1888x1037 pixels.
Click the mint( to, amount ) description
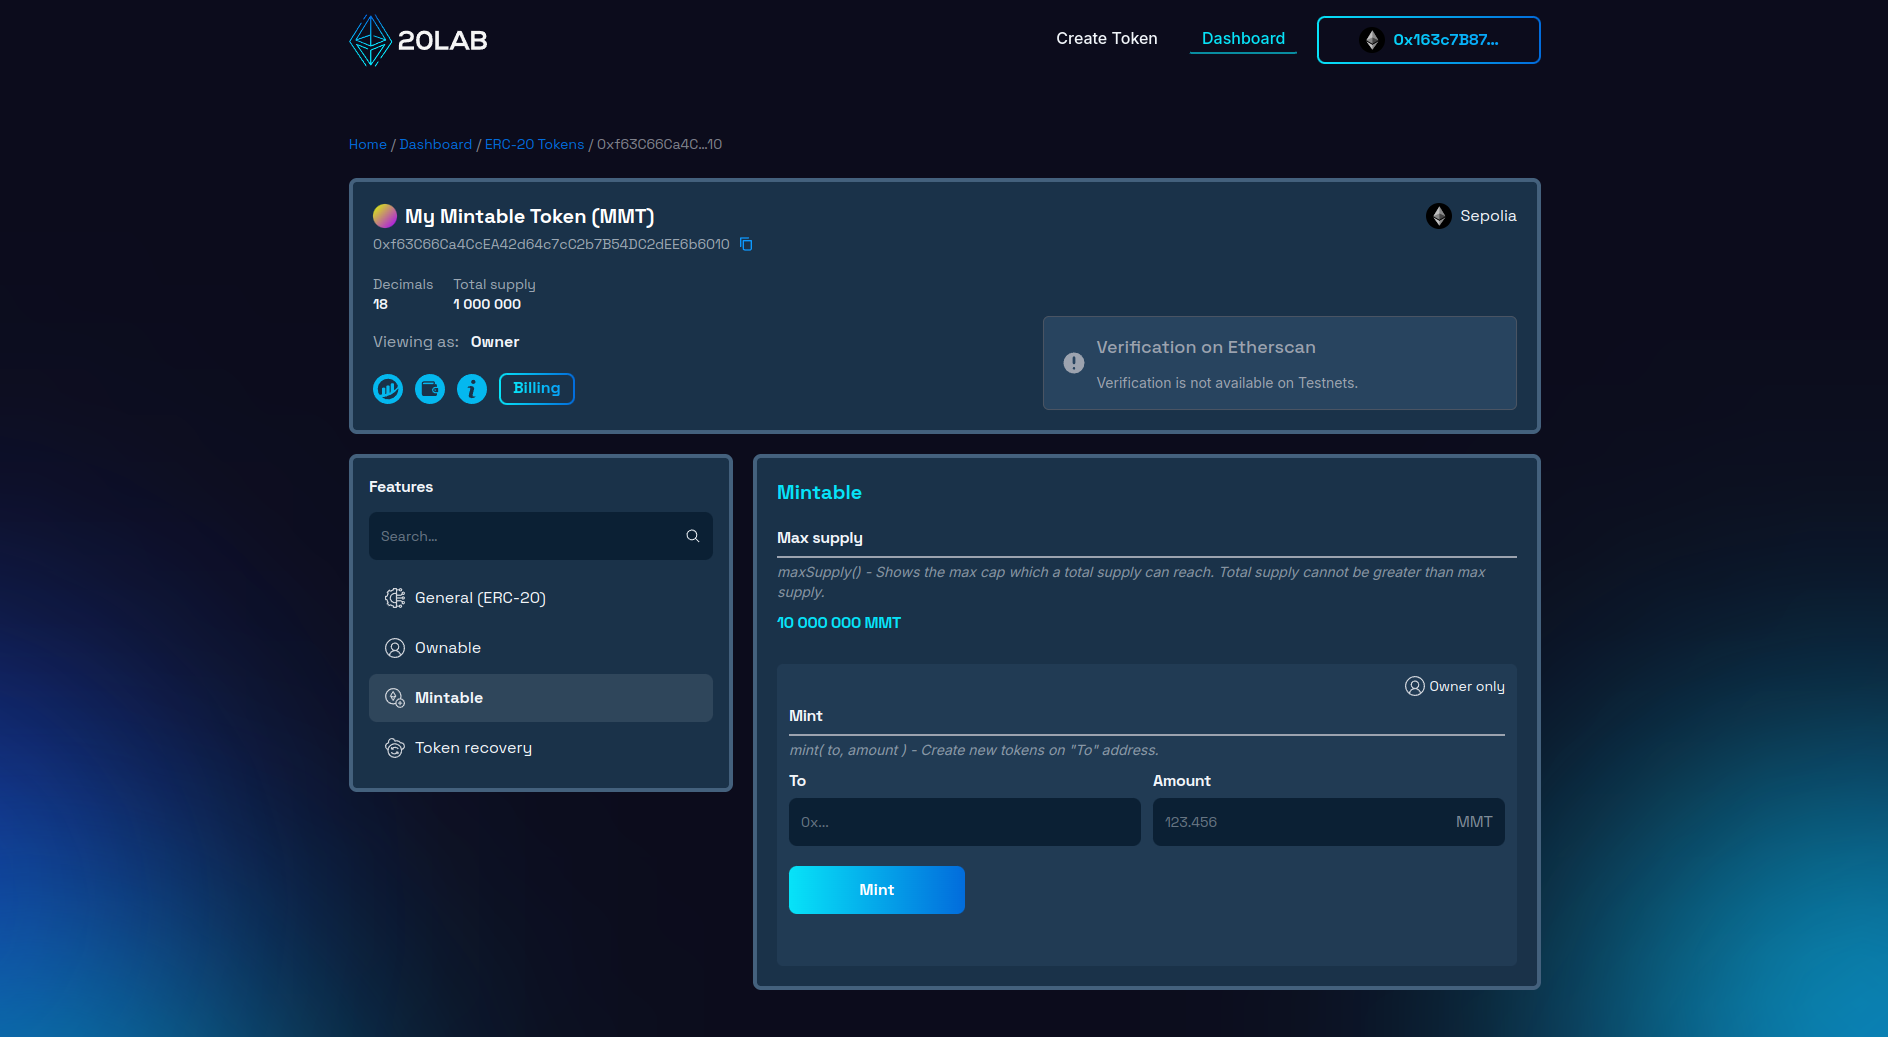tap(974, 750)
